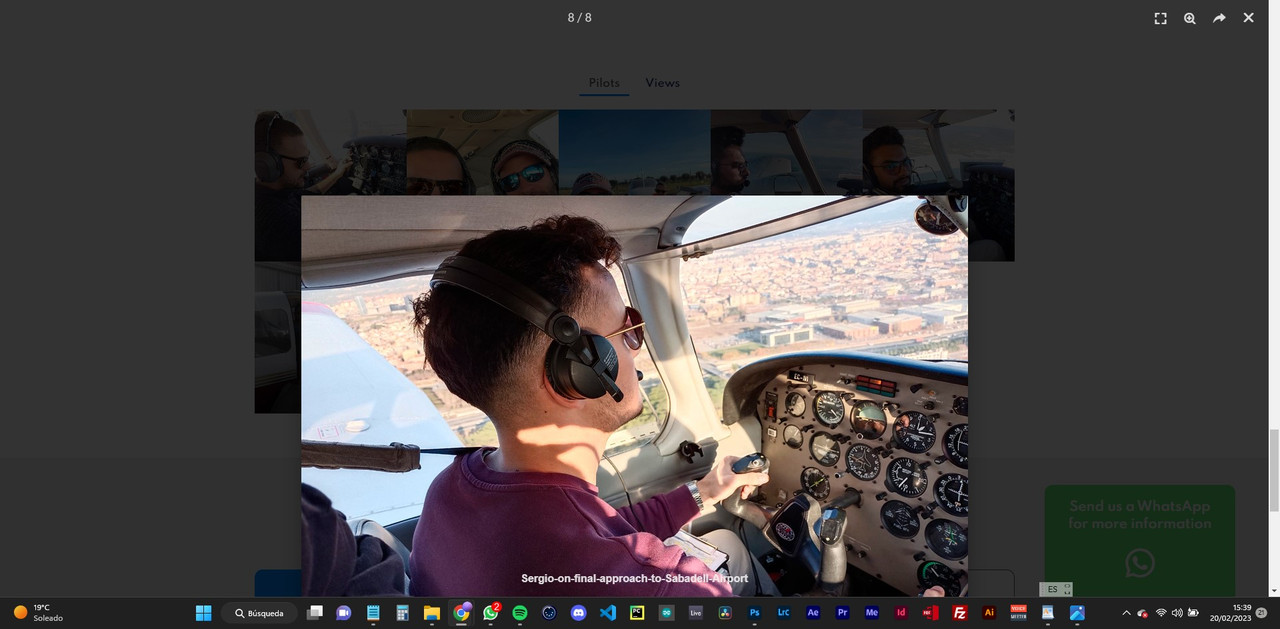Launch InDesign from the taskbar
The height and width of the screenshot is (629, 1280).
click(x=901, y=613)
